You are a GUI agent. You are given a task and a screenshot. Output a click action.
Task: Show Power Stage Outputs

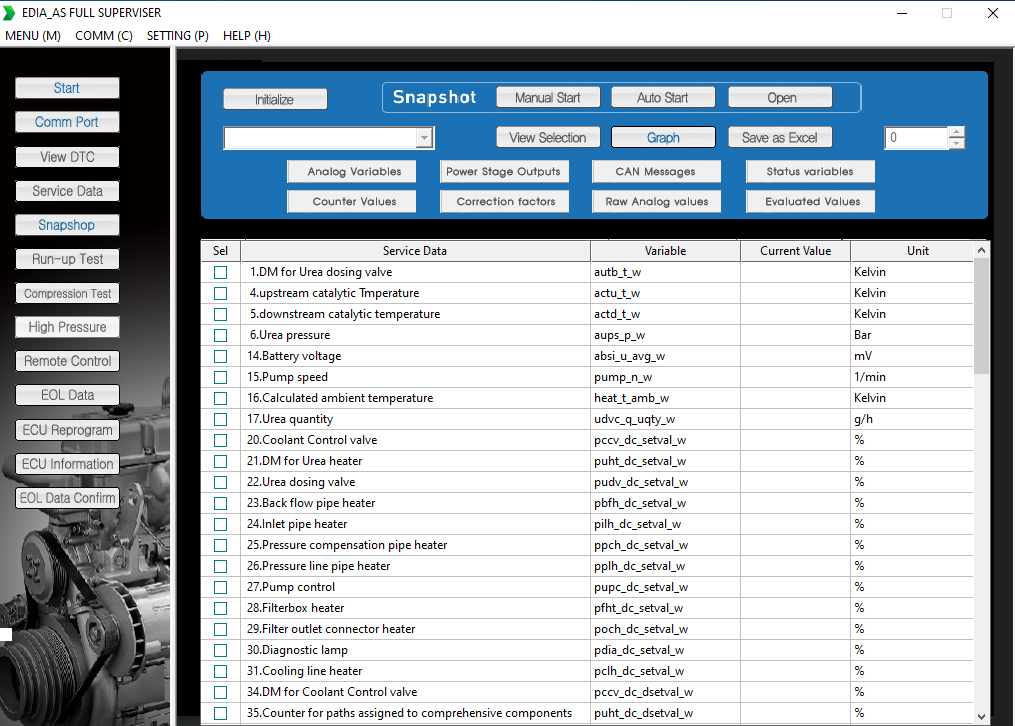tap(504, 171)
